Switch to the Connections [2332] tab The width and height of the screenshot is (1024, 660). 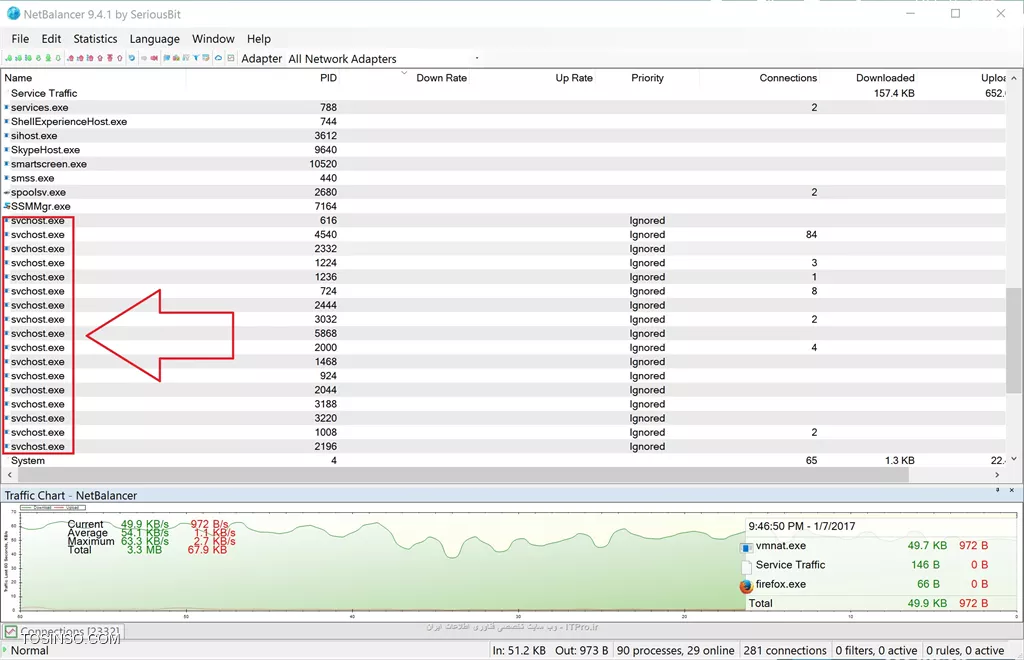click(63, 632)
